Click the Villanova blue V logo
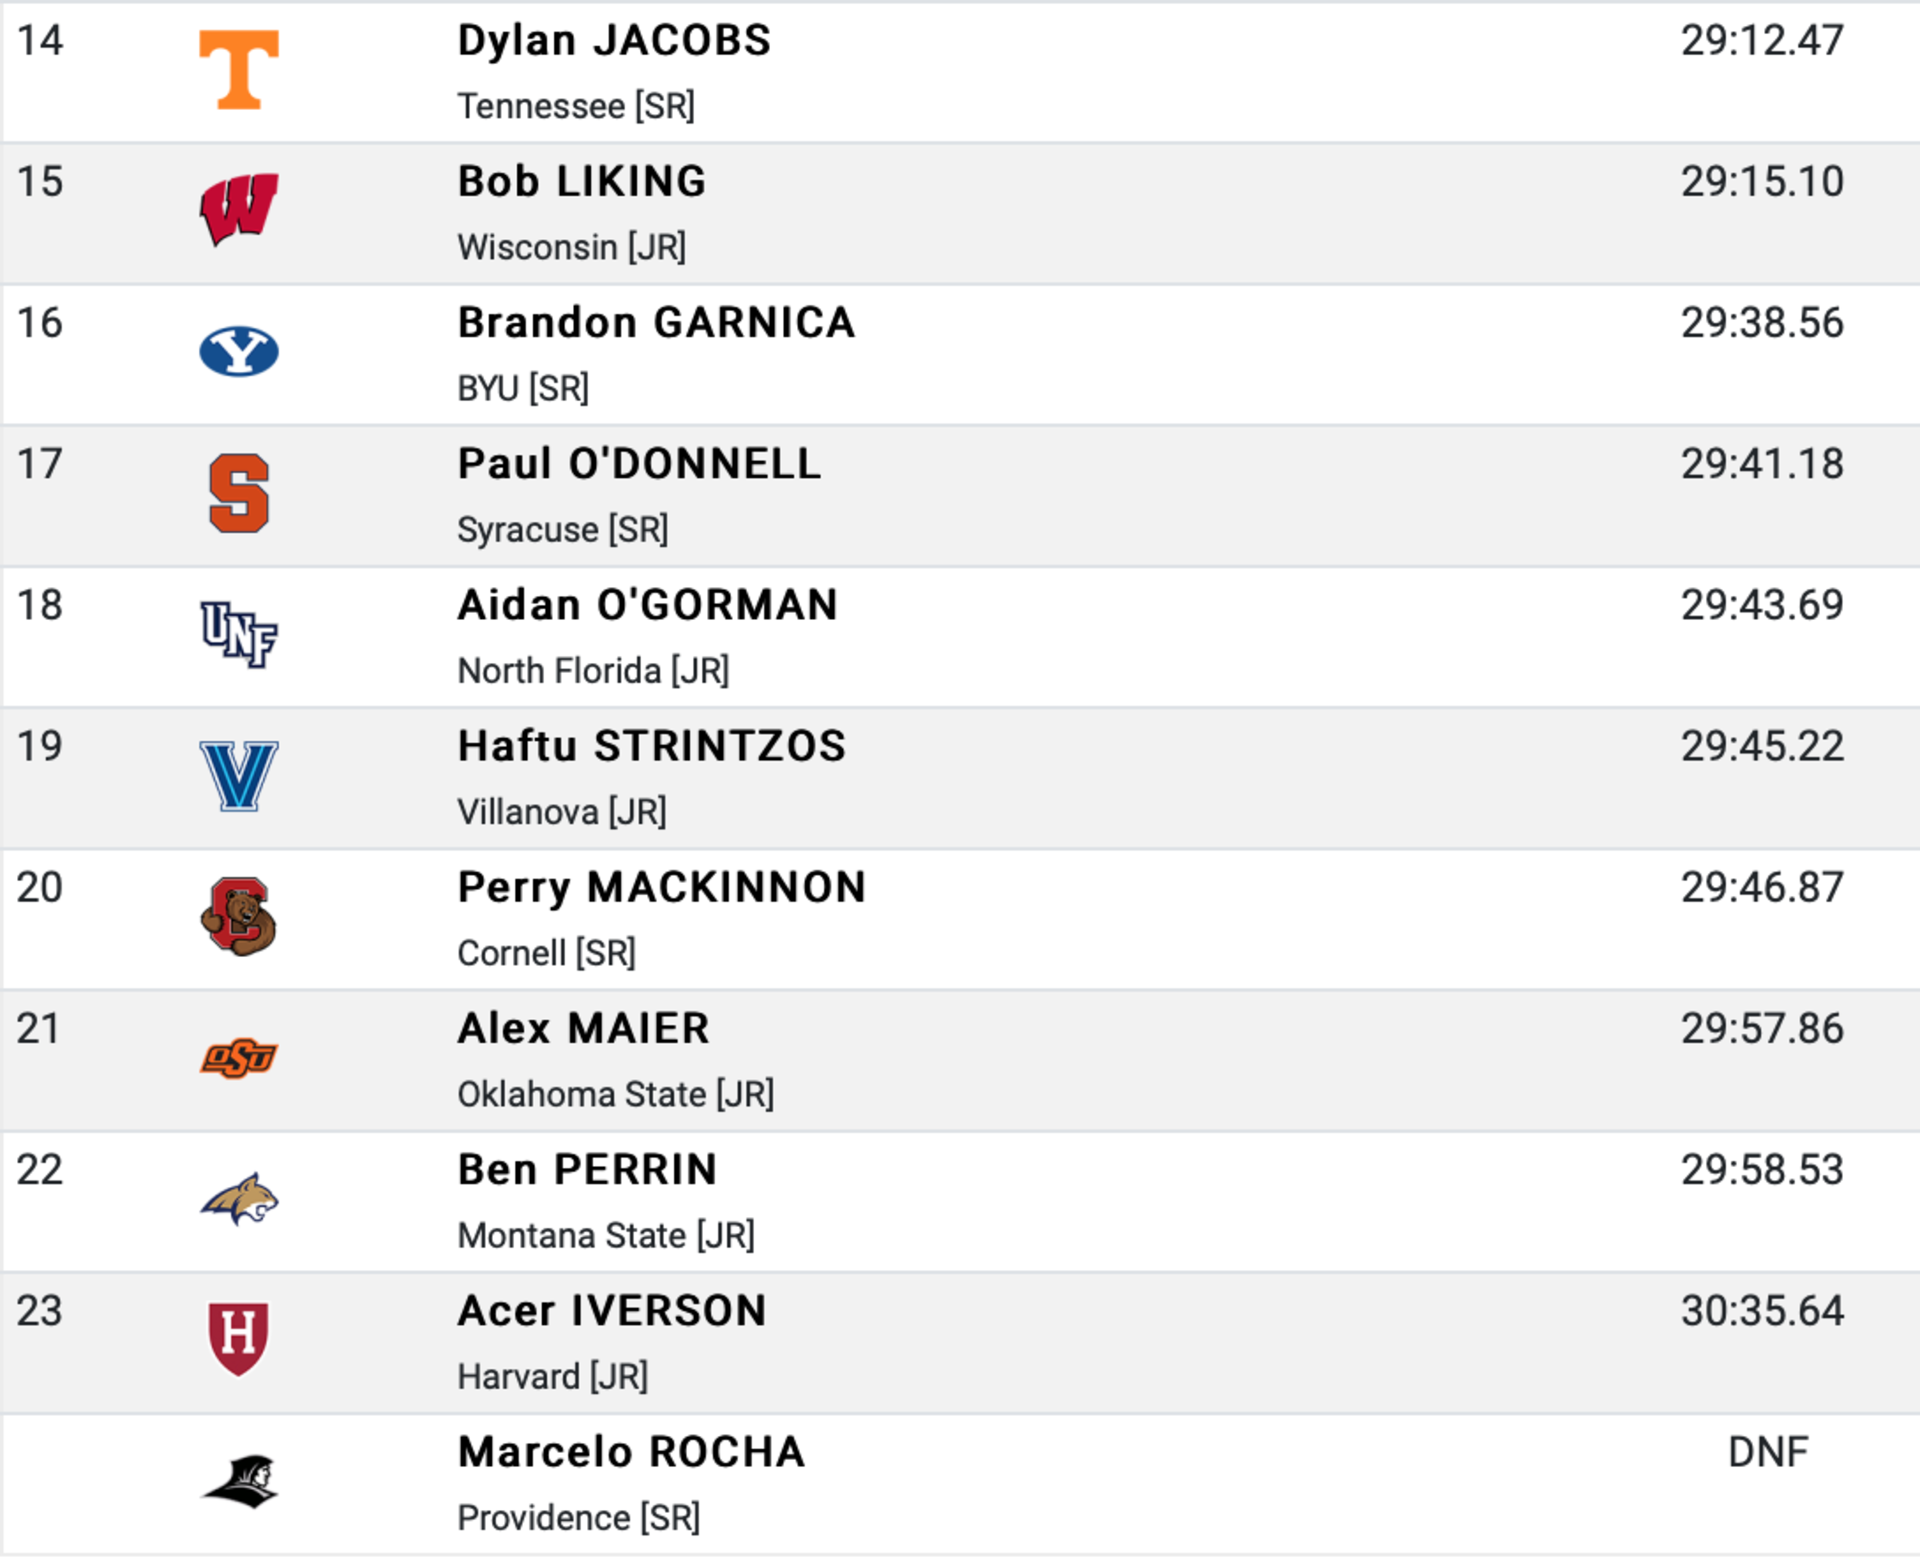The image size is (1920, 1560). click(239, 776)
